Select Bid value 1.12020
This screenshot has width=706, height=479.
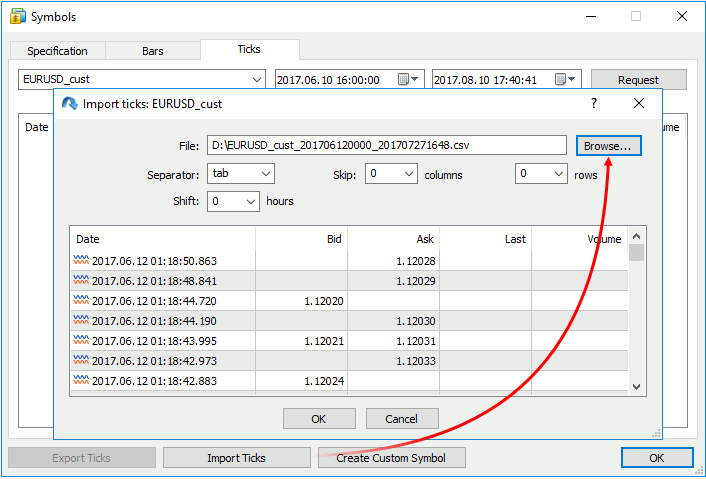click(x=324, y=301)
